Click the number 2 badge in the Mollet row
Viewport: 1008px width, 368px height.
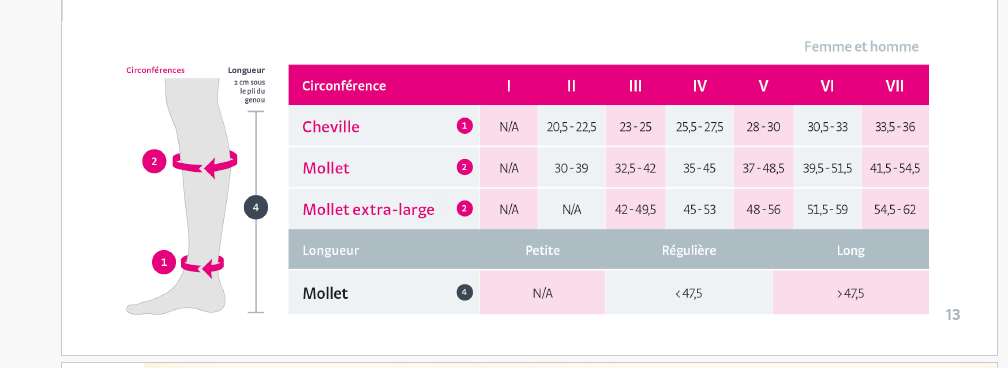point(465,168)
